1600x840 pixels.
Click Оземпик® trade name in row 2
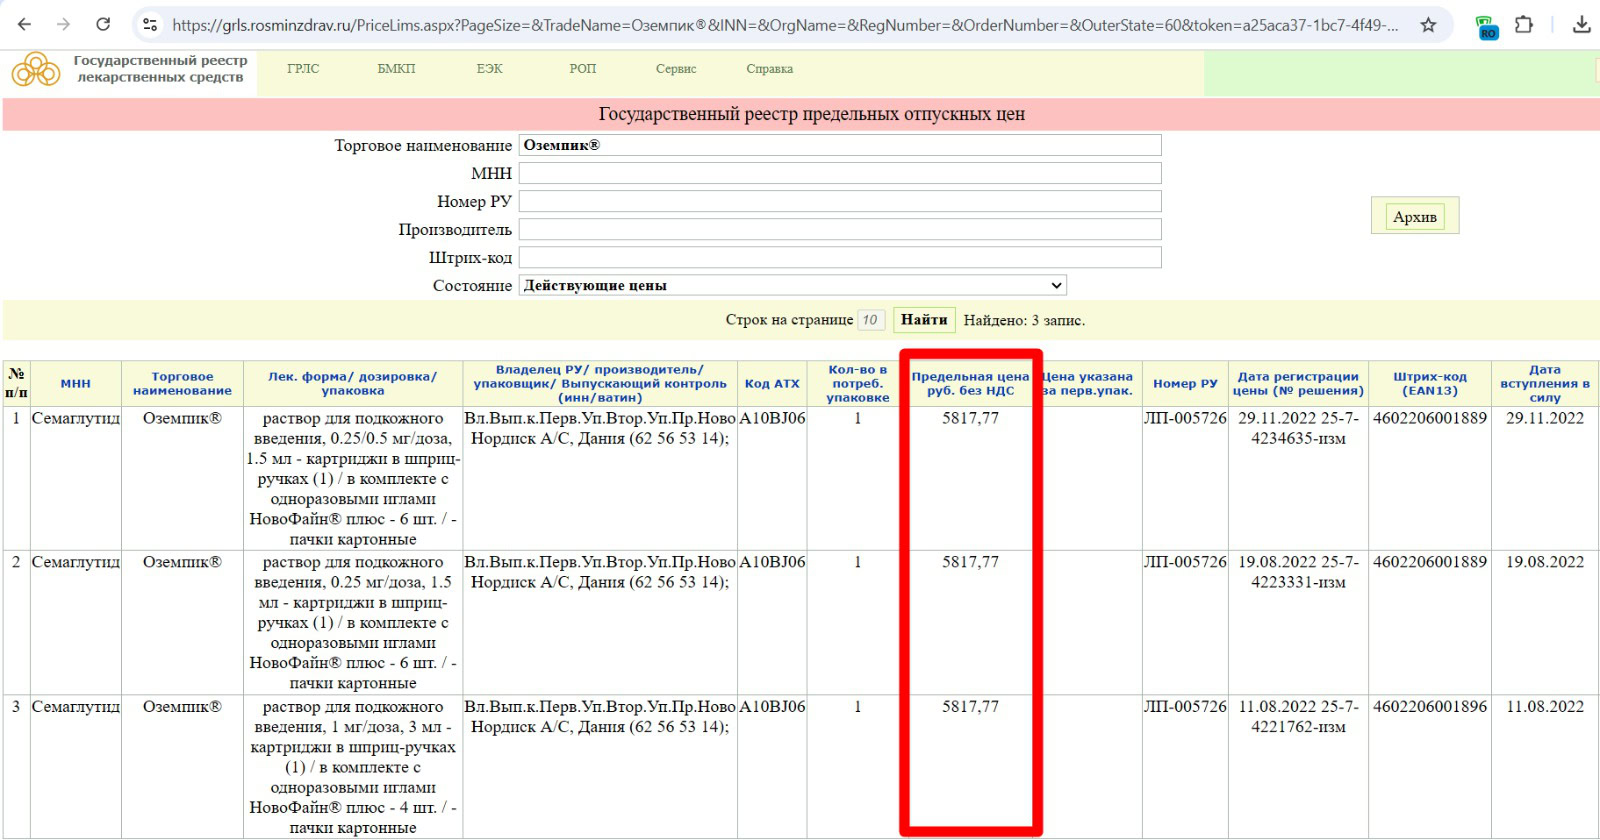coord(182,562)
